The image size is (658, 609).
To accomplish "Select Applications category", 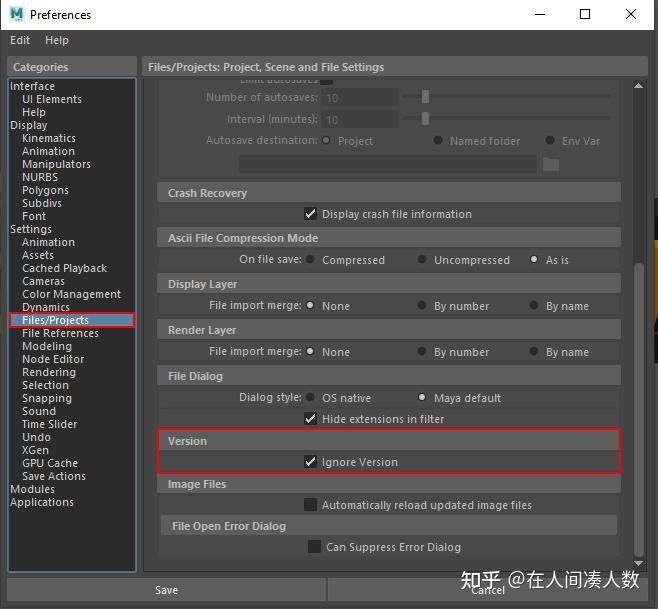I will [x=42, y=502].
